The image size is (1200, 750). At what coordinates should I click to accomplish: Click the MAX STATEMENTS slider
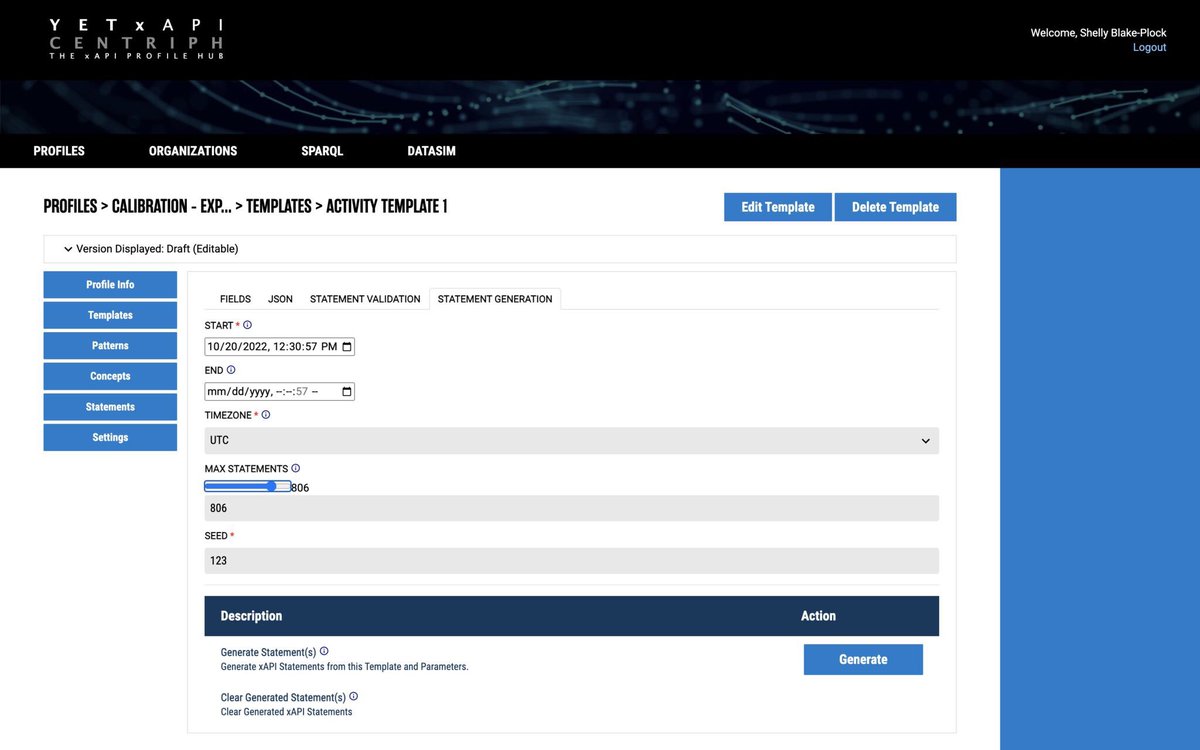click(247, 487)
